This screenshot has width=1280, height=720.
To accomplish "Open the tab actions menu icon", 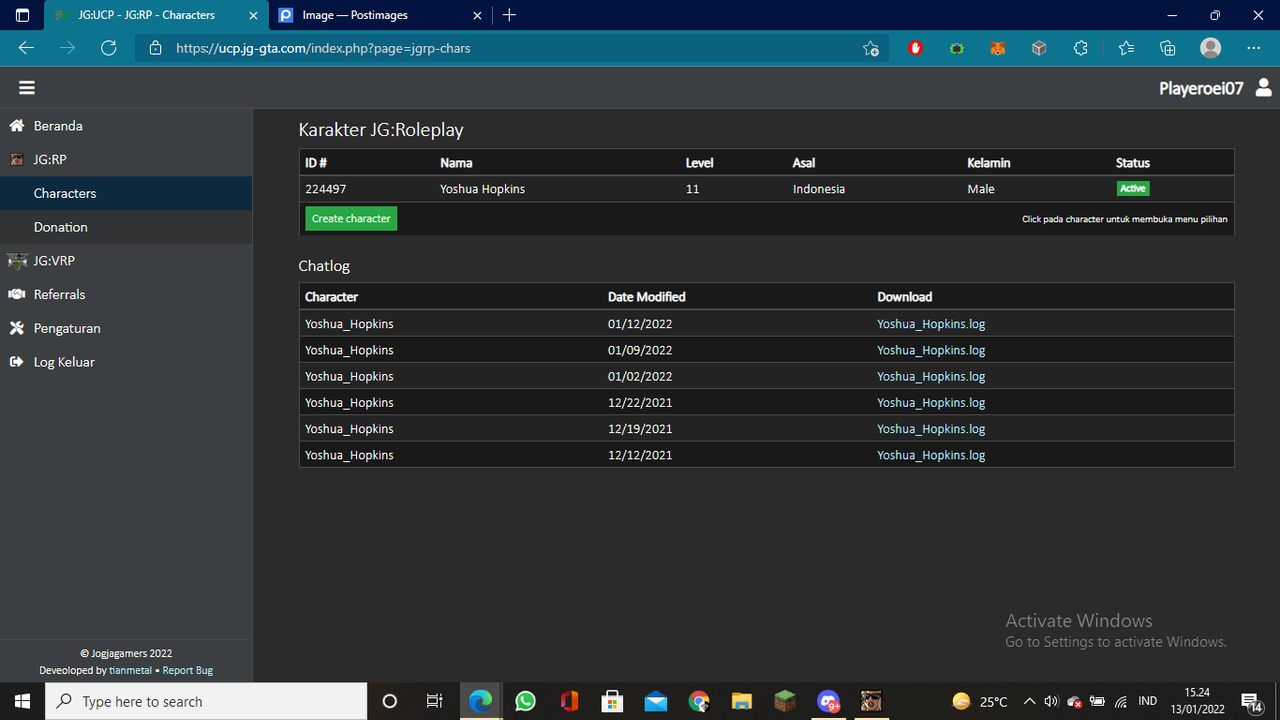I will point(22,15).
